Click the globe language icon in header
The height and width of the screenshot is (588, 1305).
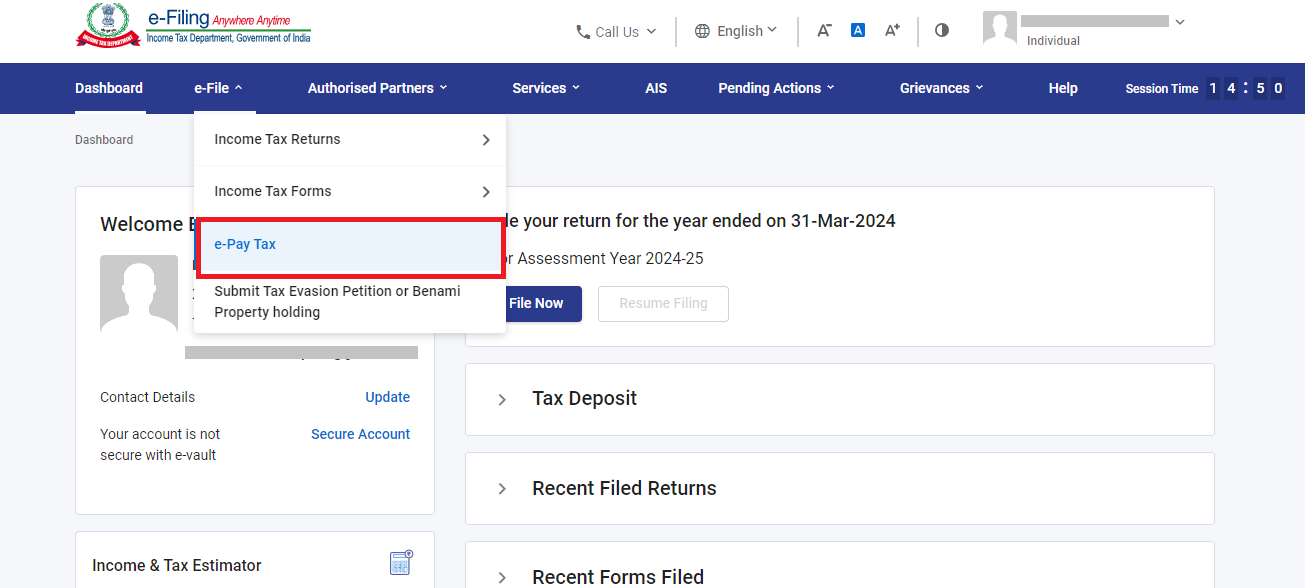click(701, 31)
